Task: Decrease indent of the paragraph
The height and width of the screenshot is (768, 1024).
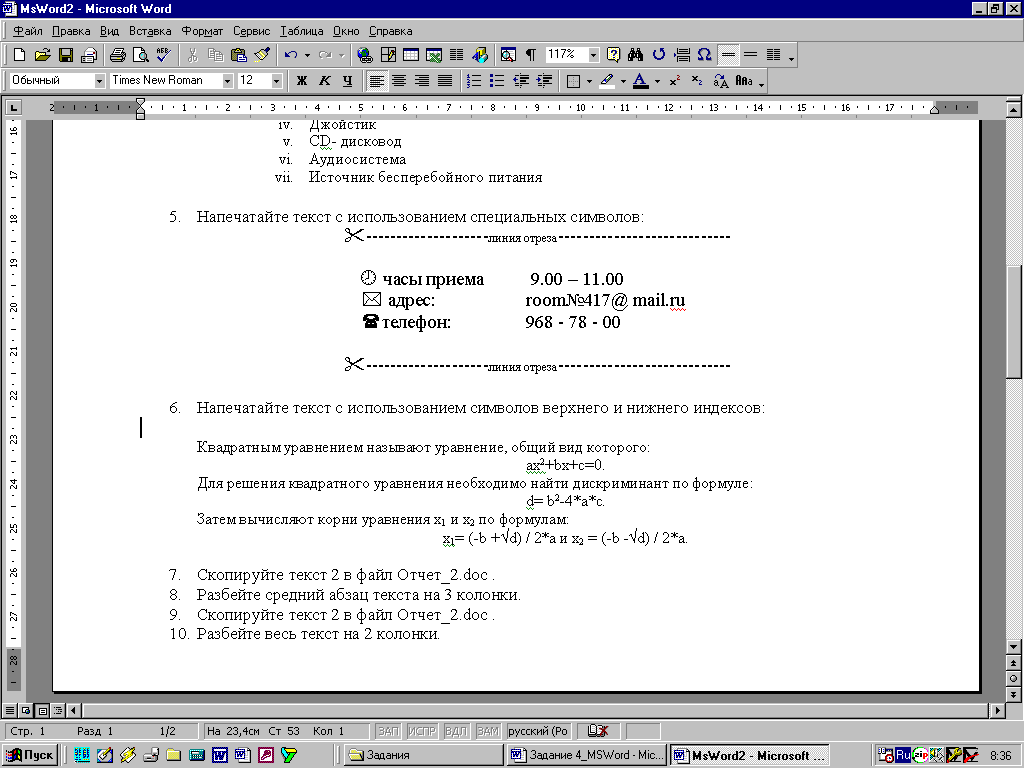Action: [x=521, y=81]
